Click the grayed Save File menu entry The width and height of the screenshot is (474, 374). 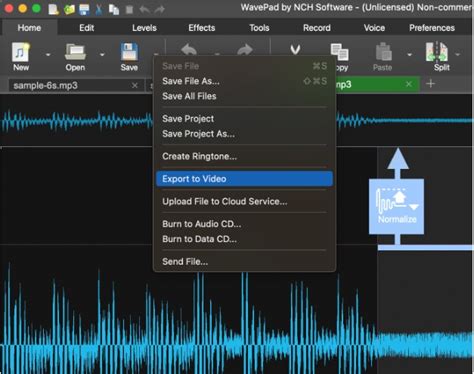pos(244,66)
